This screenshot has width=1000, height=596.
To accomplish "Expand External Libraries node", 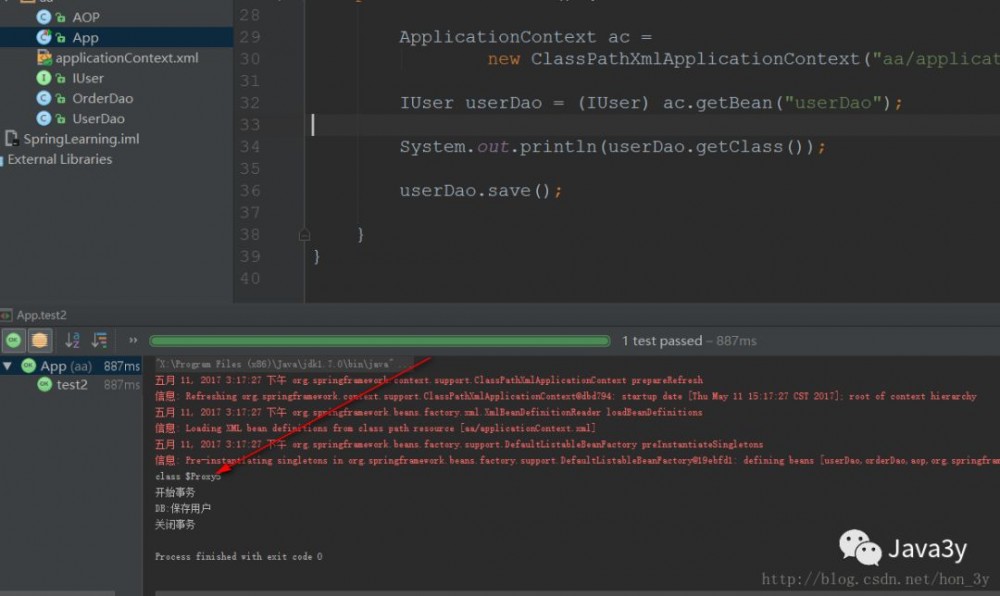I will pos(59,159).
